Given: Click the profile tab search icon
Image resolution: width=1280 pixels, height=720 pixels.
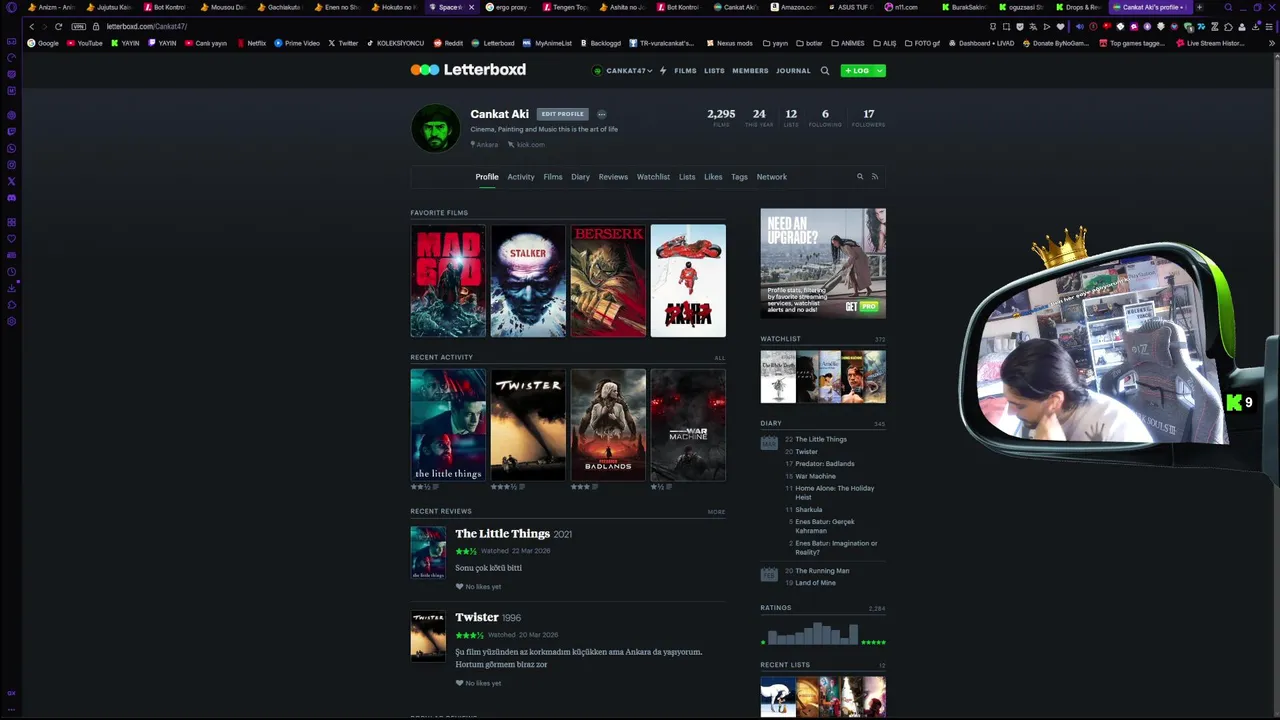Looking at the screenshot, I should 859,177.
